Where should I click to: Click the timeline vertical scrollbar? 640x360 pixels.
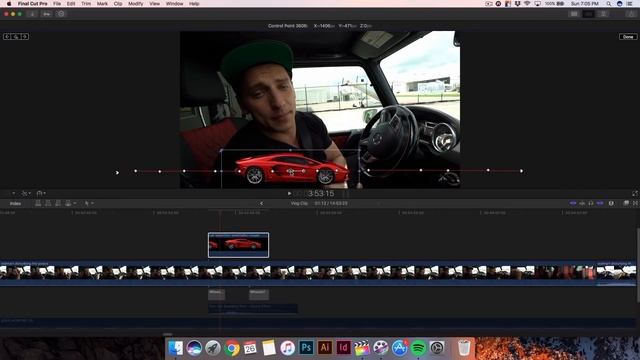pos(638,265)
